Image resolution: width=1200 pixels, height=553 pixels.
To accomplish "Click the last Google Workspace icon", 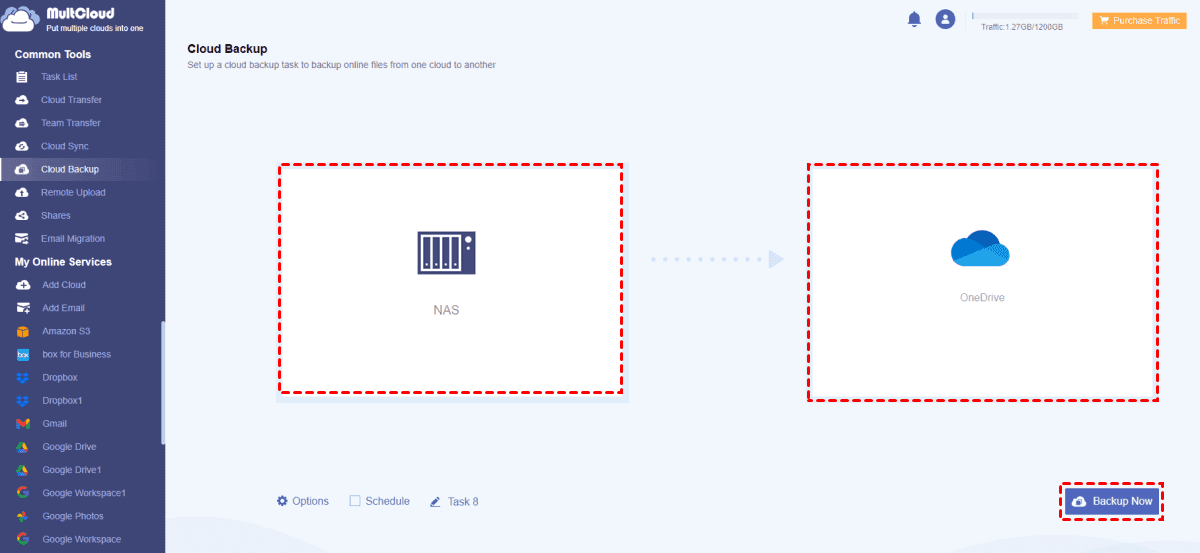I will coord(23,539).
